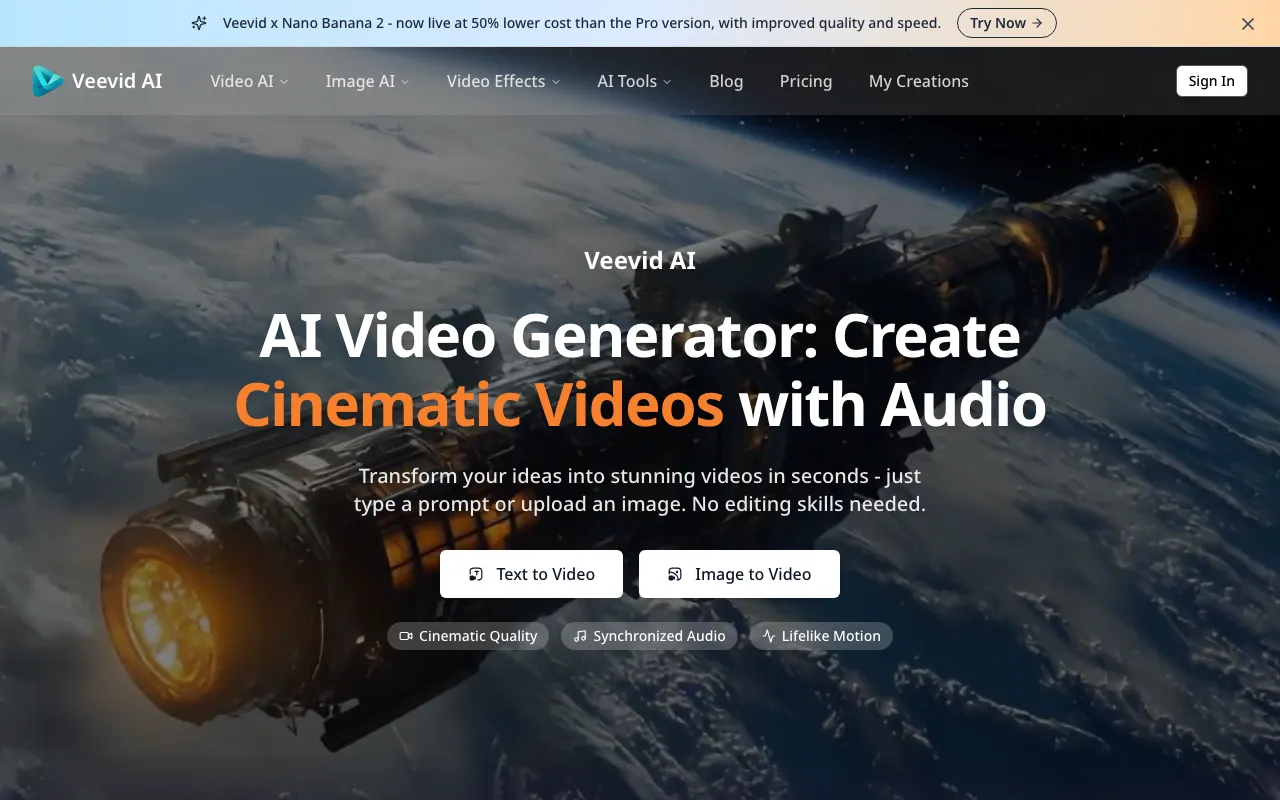Go to the Blog page

click(x=726, y=81)
